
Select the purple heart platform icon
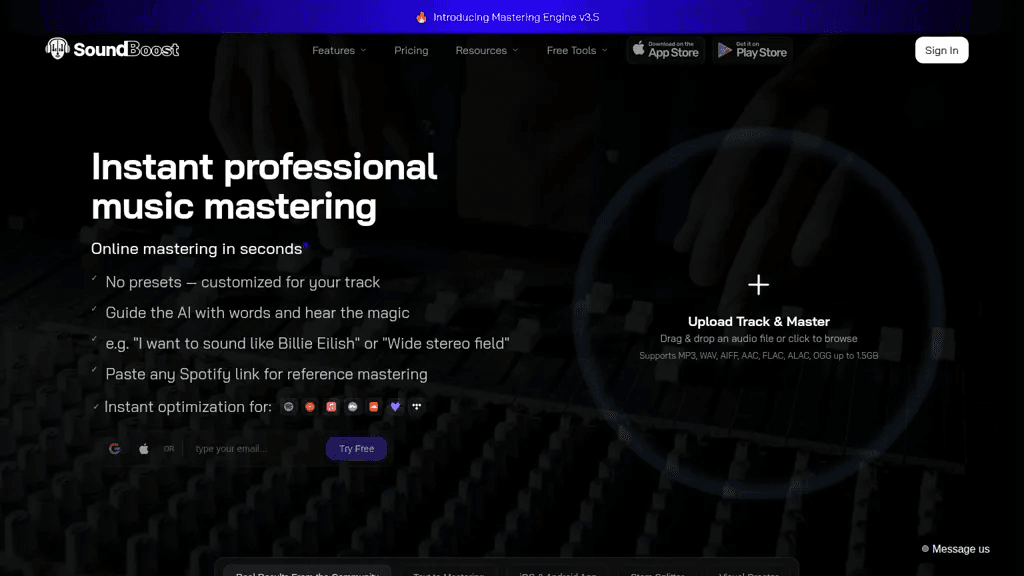[395, 407]
